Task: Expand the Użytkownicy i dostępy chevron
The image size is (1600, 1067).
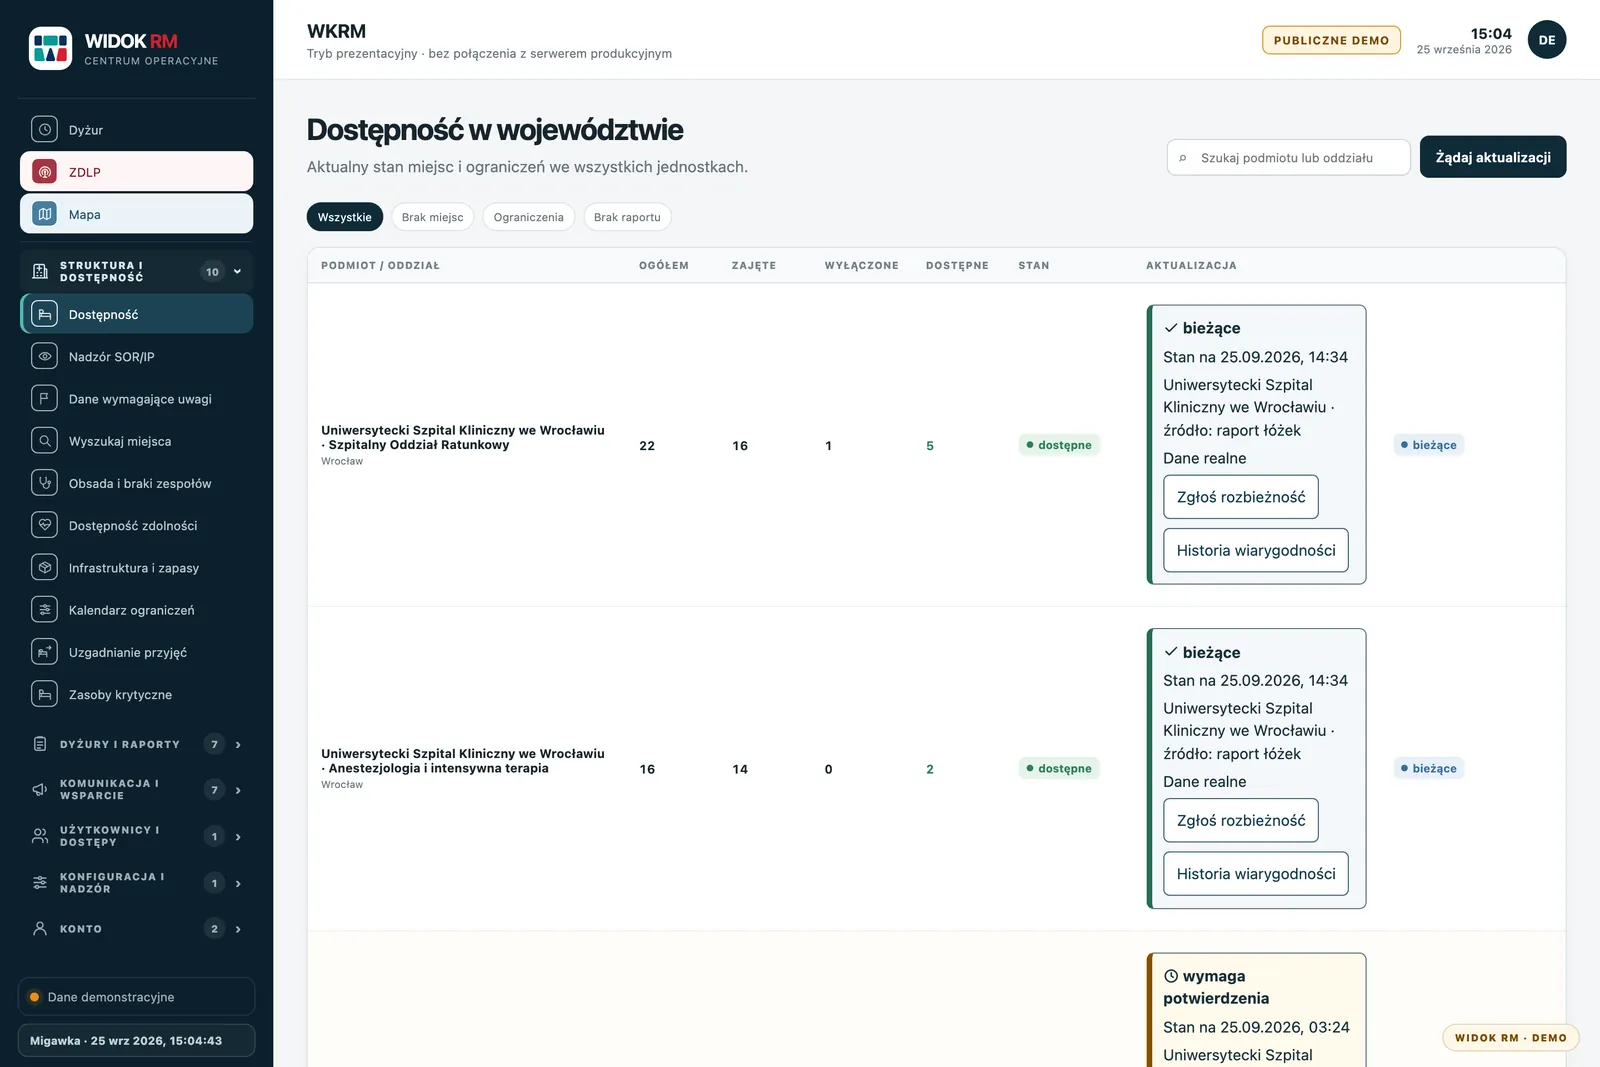Action: pyautogui.click(x=238, y=836)
